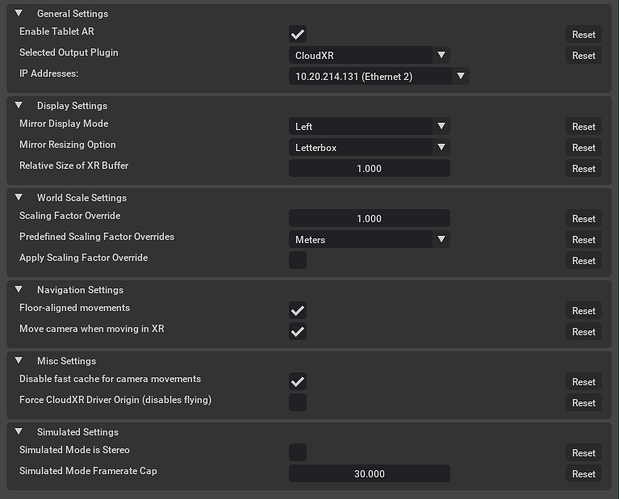Click the Relative Size of XR Buffer field
619x499 pixels.
click(x=369, y=168)
